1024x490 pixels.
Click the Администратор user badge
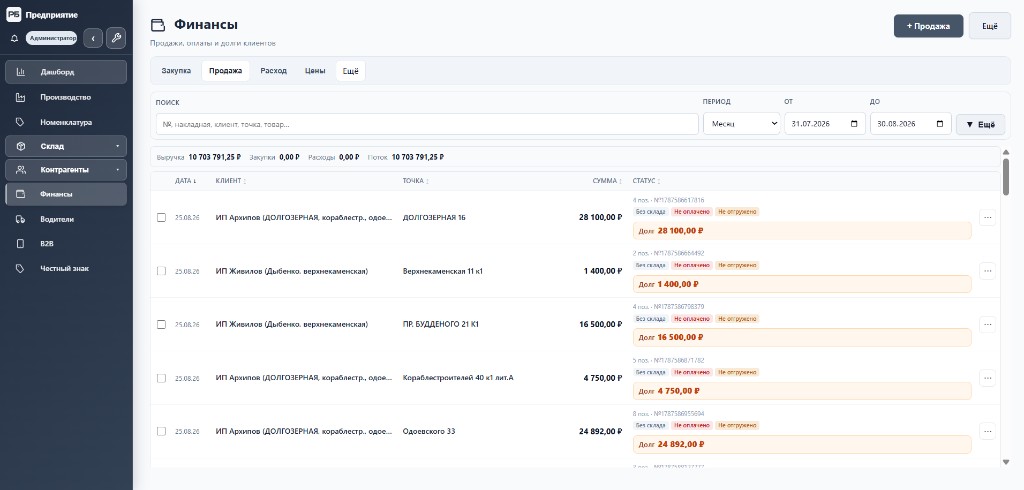[52, 39]
